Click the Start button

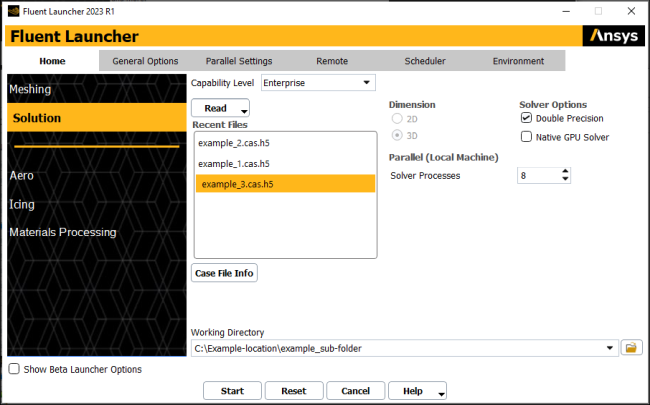[x=232, y=390]
